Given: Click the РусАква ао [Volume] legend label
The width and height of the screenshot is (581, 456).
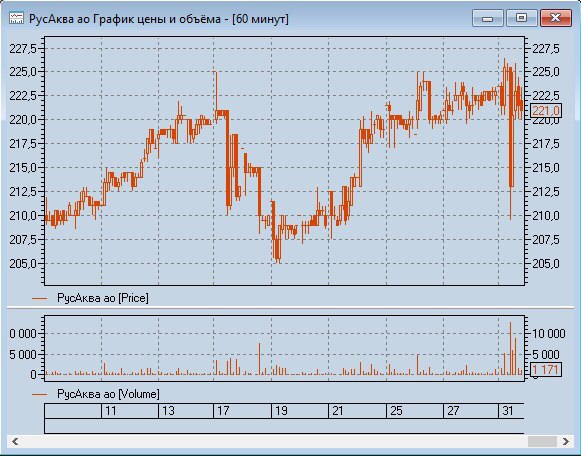Looking at the screenshot, I should click(x=108, y=394).
